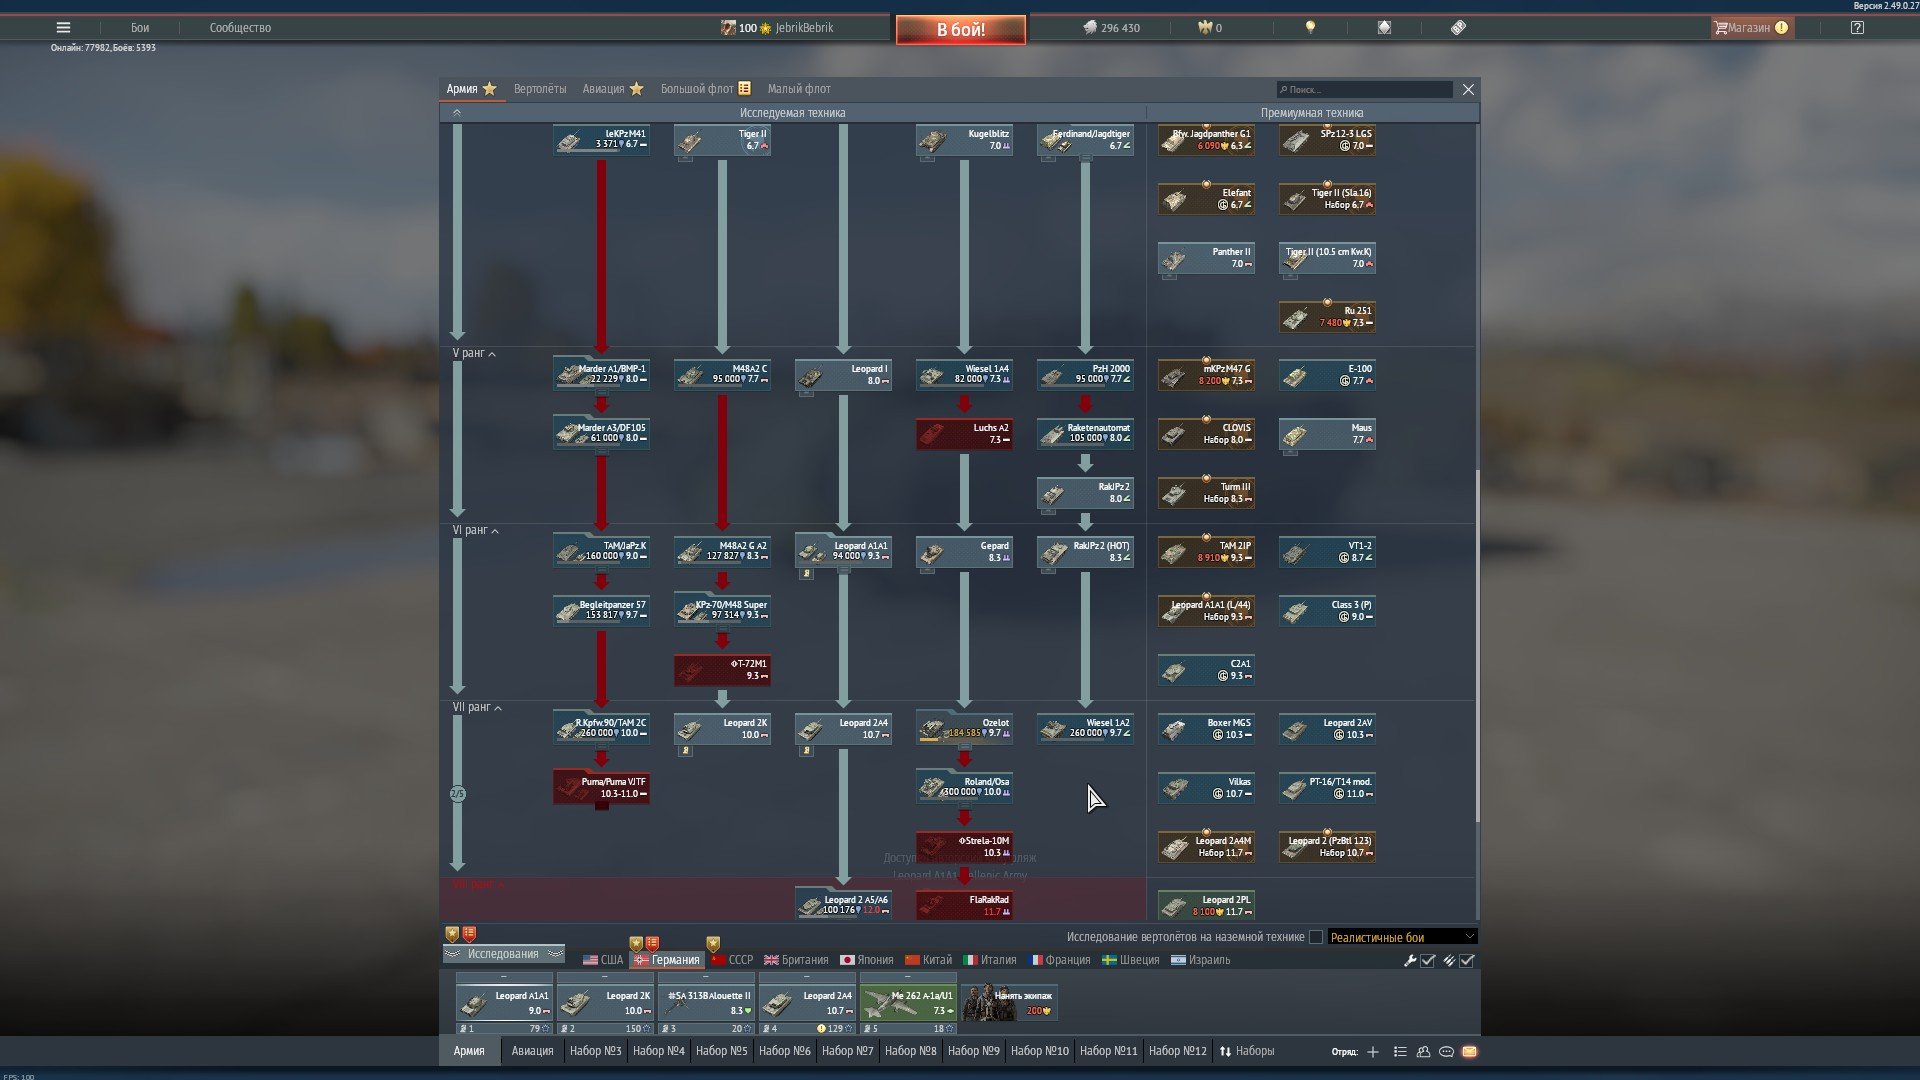Toggle the auto-ammo refill checkbox

pos(1467,961)
